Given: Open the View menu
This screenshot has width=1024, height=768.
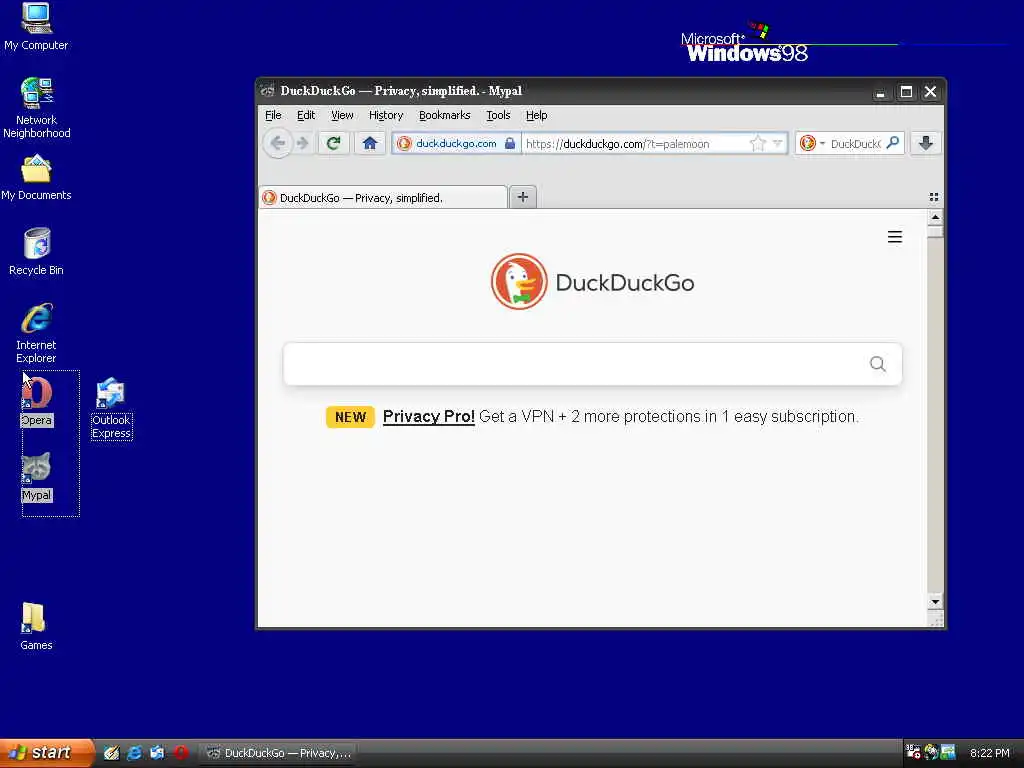Looking at the screenshot, I should click(342, 115).
